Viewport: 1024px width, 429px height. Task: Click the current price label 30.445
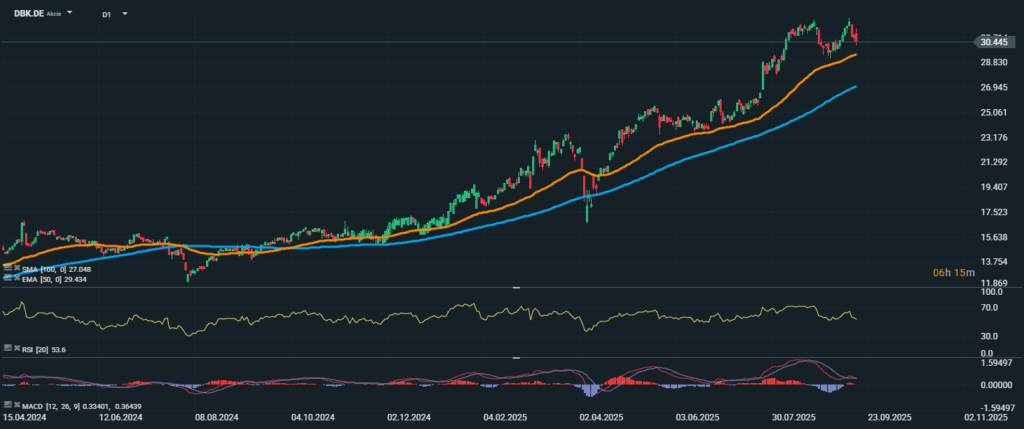[x=993, y=42]
